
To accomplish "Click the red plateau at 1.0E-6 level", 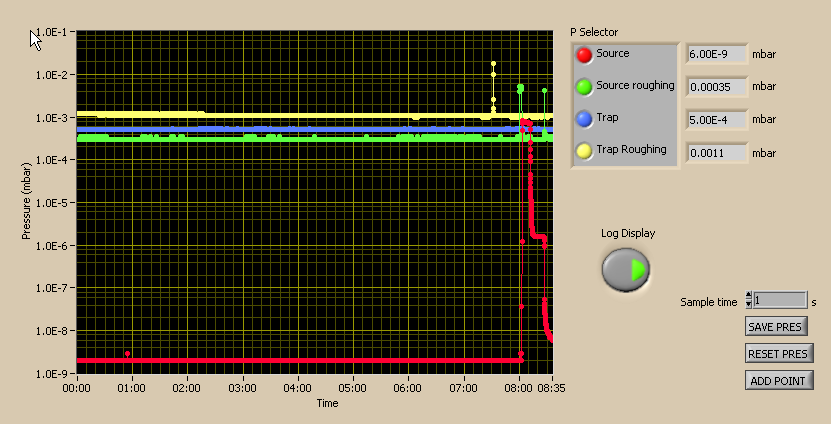I will point(538,236).
